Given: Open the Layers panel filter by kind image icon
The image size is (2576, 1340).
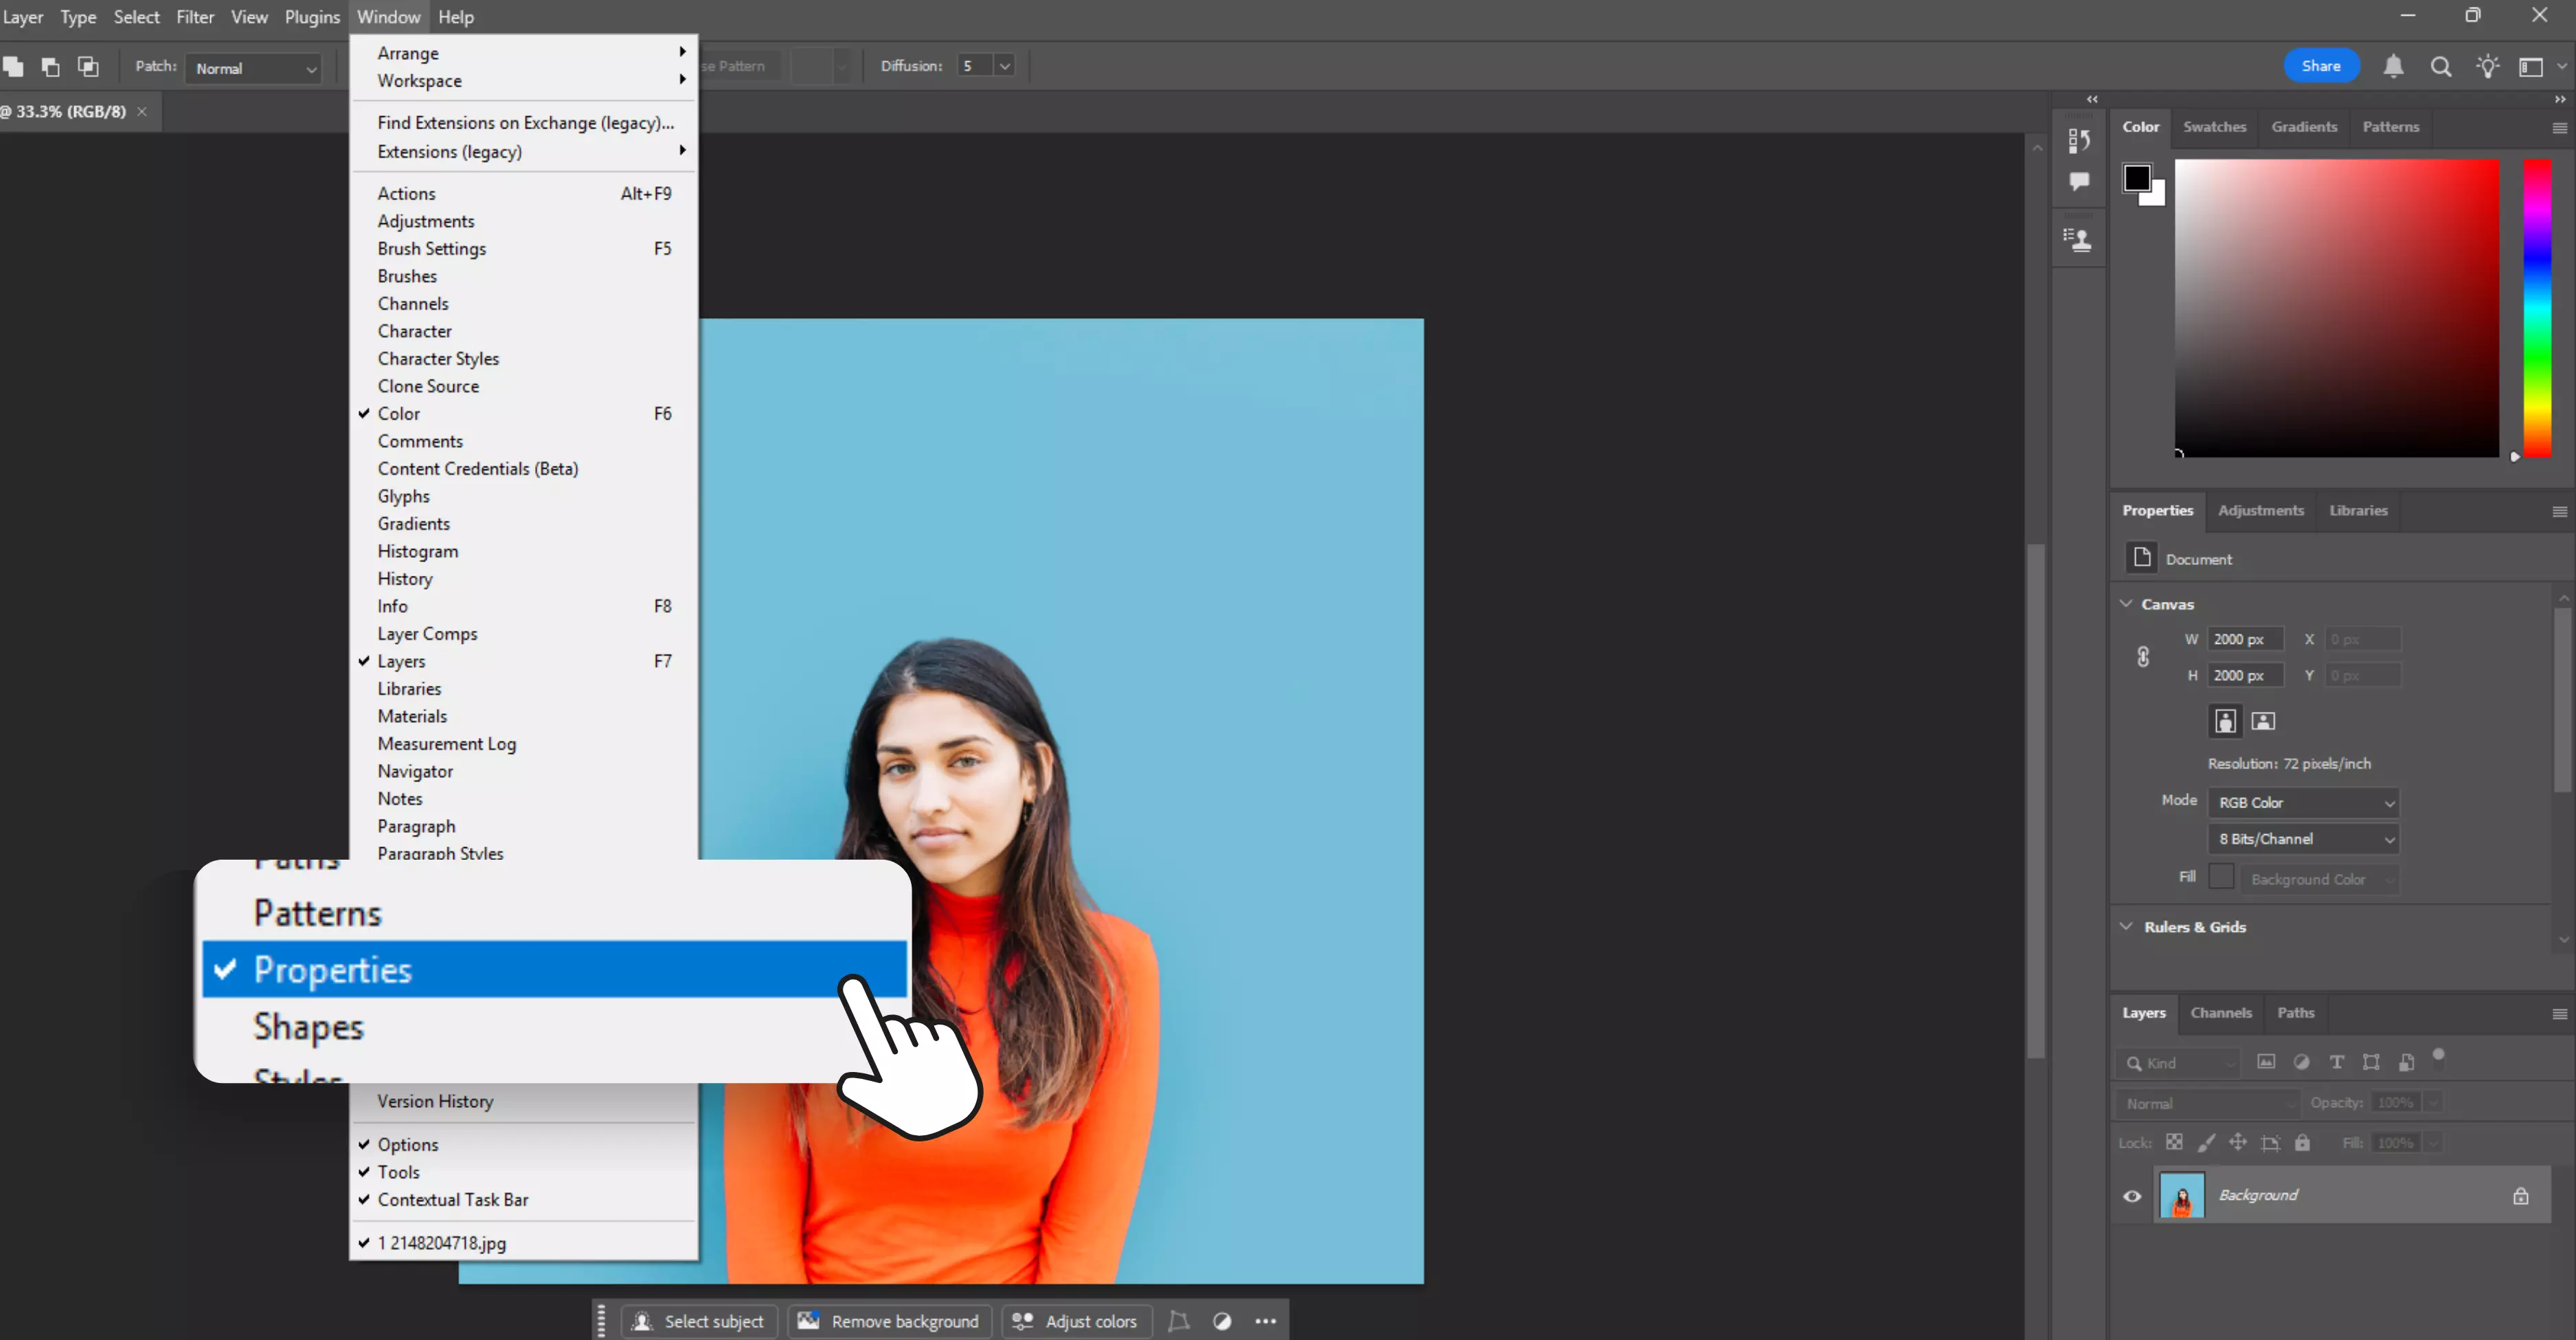Looking at the screenshot, I should pos(2267,1062).
